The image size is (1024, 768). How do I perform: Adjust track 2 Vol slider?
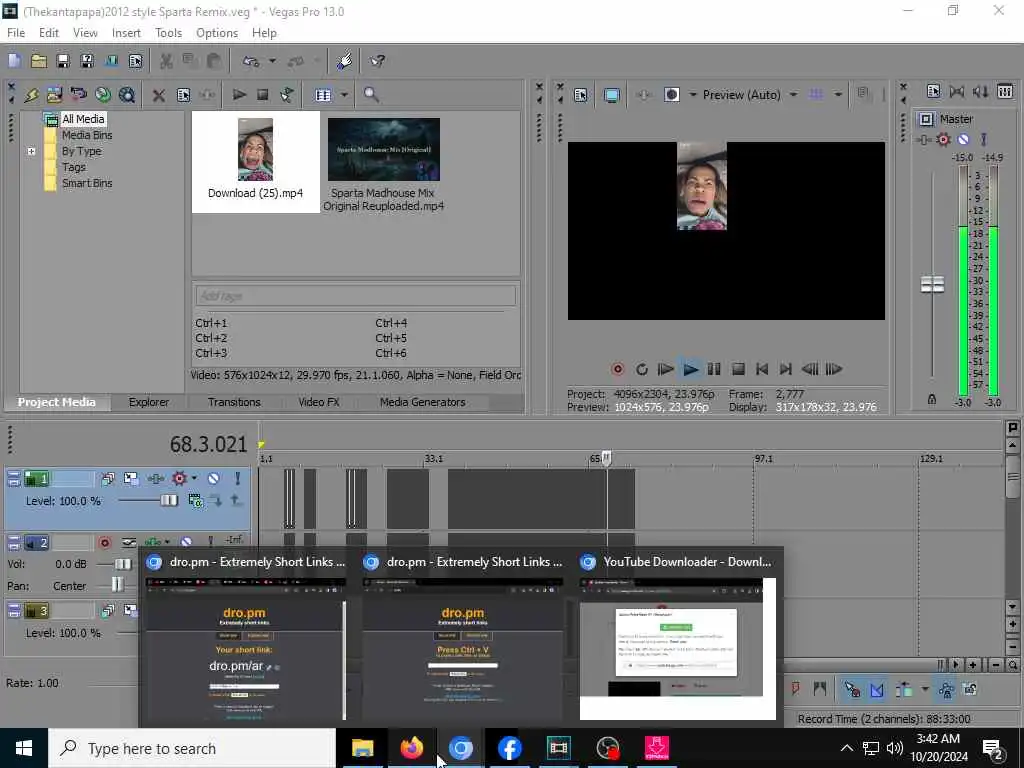tap(123, 564)
